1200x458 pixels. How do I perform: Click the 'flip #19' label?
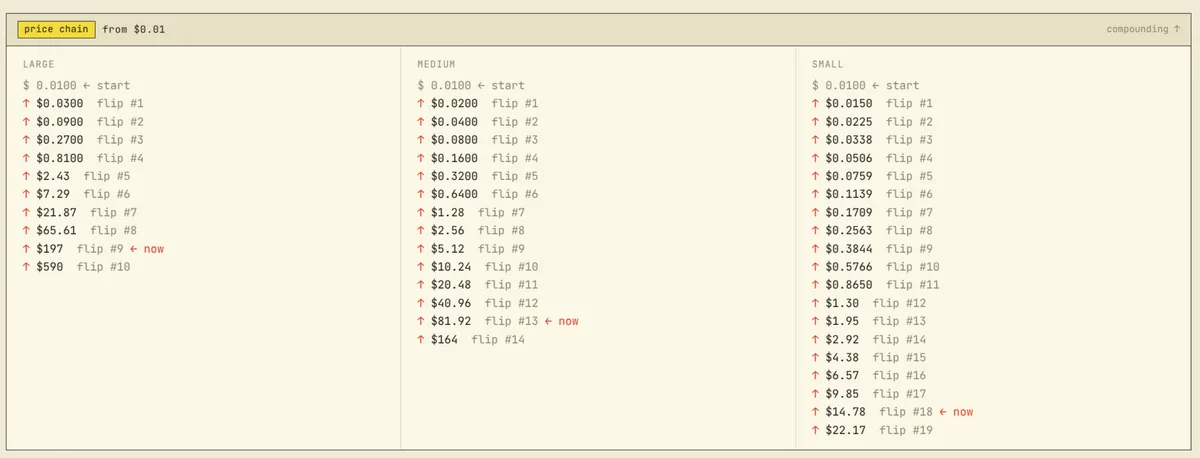click(907, 429)
